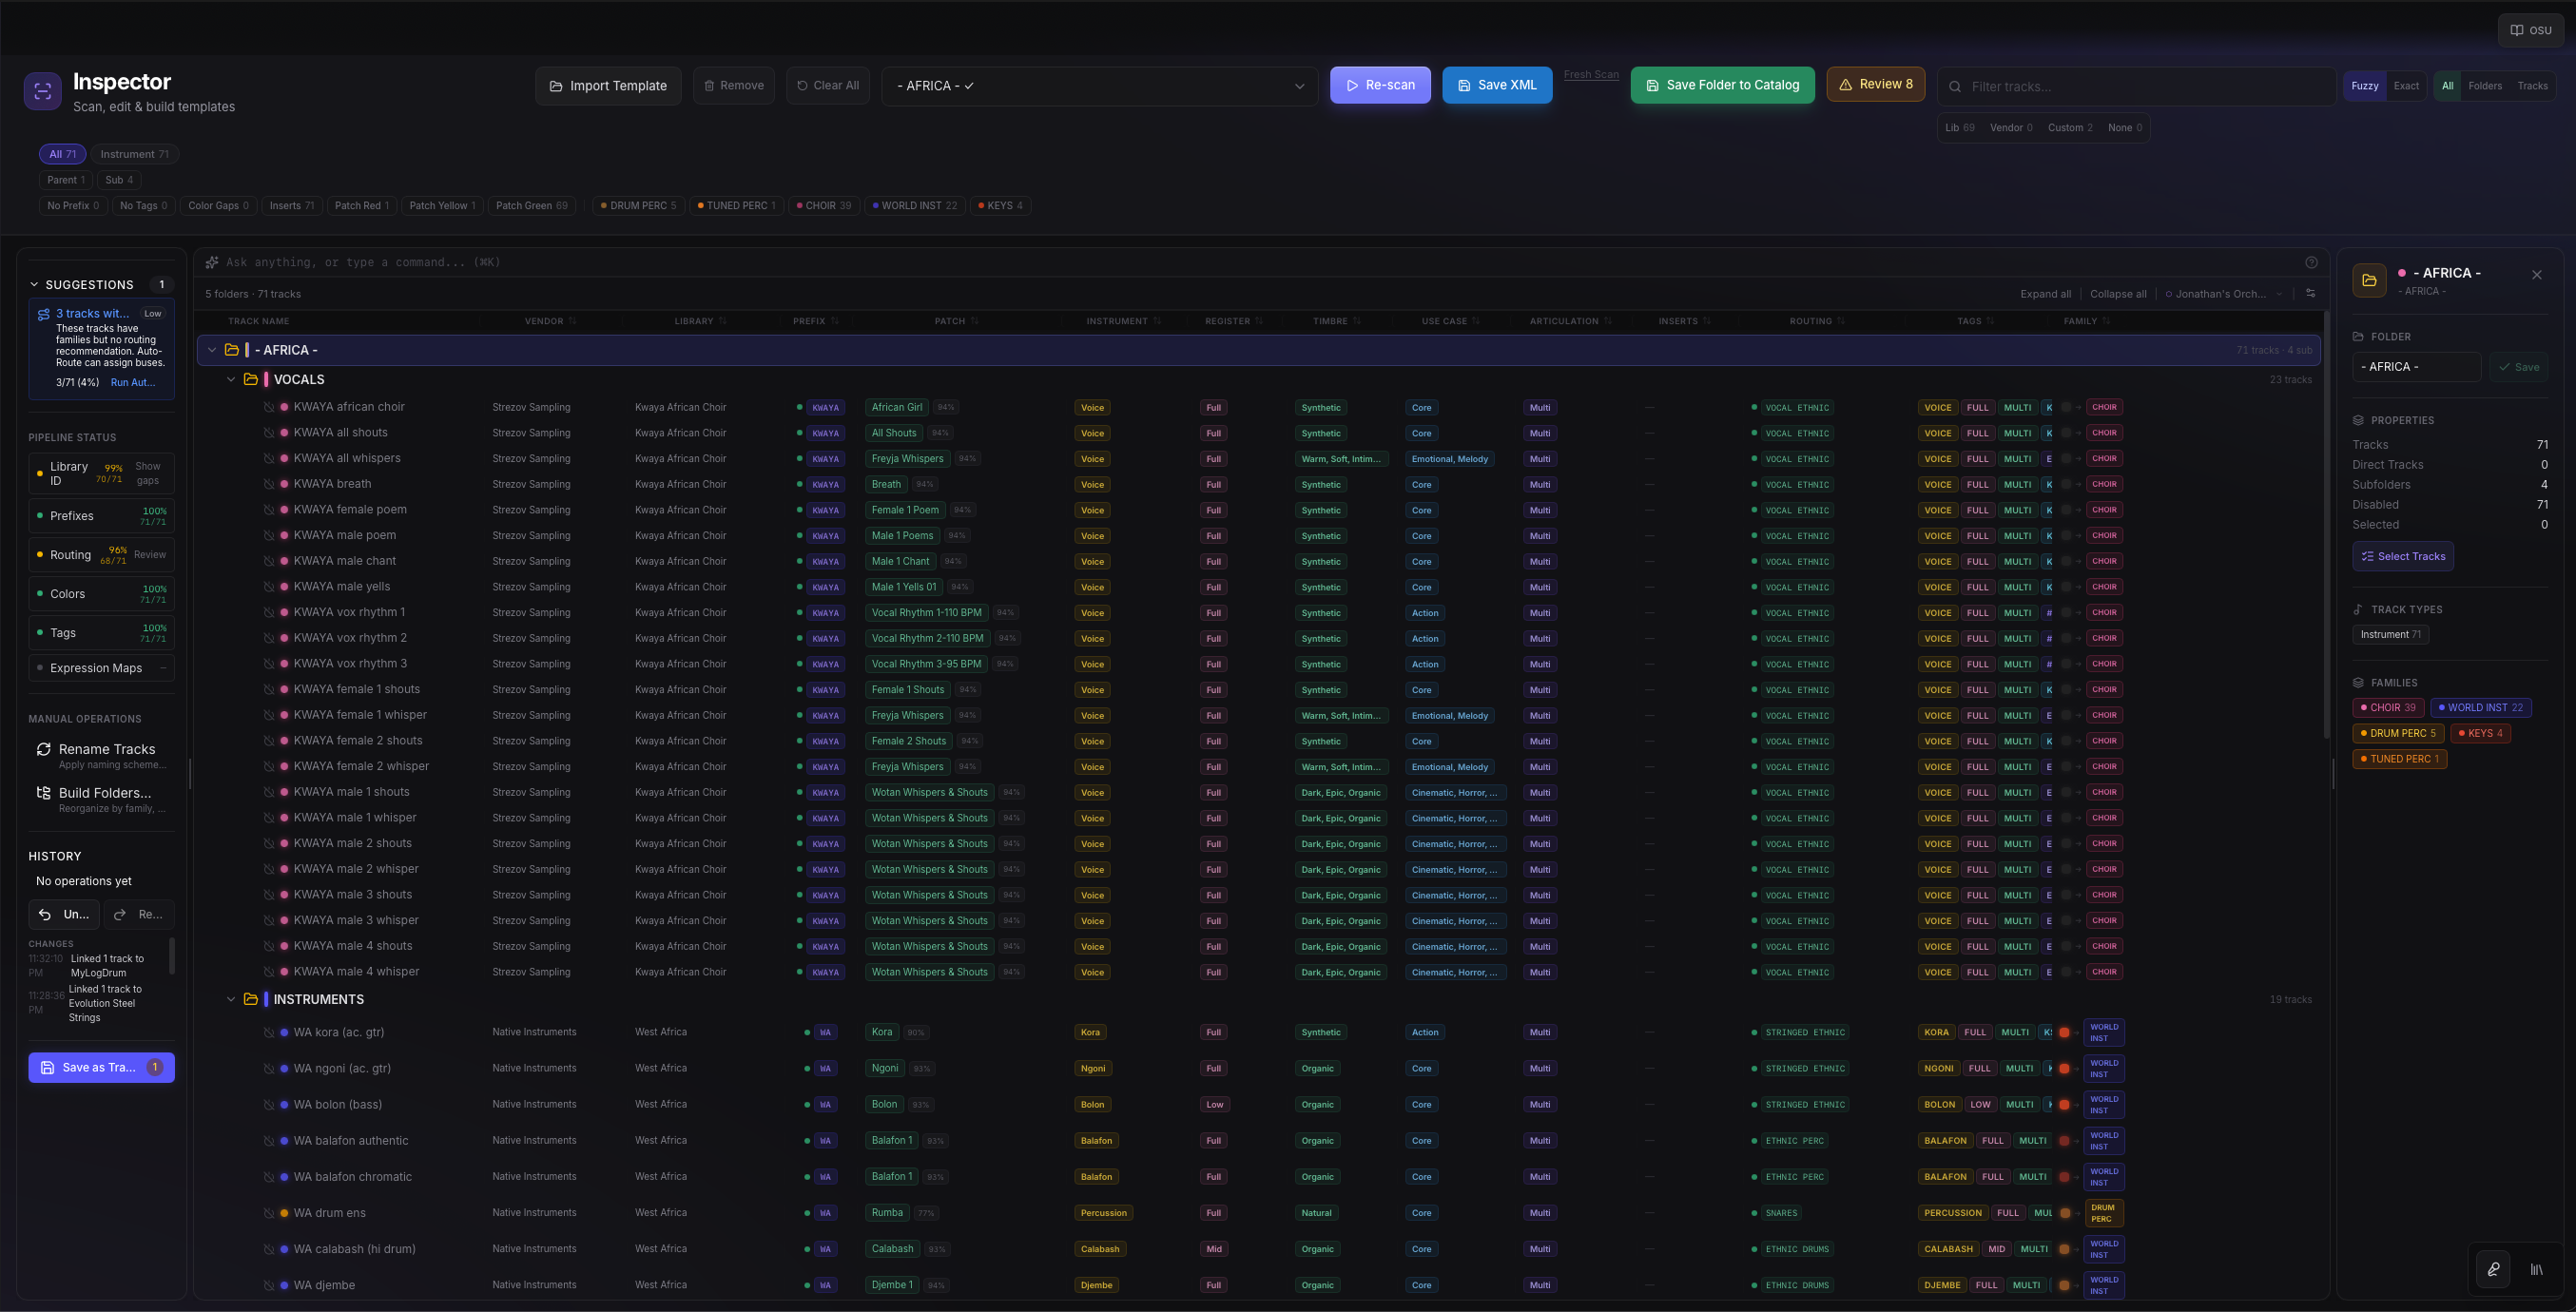
Task: Click the yellow folder icon in the AFRICA detail panel
Action: coord(2369,280)
